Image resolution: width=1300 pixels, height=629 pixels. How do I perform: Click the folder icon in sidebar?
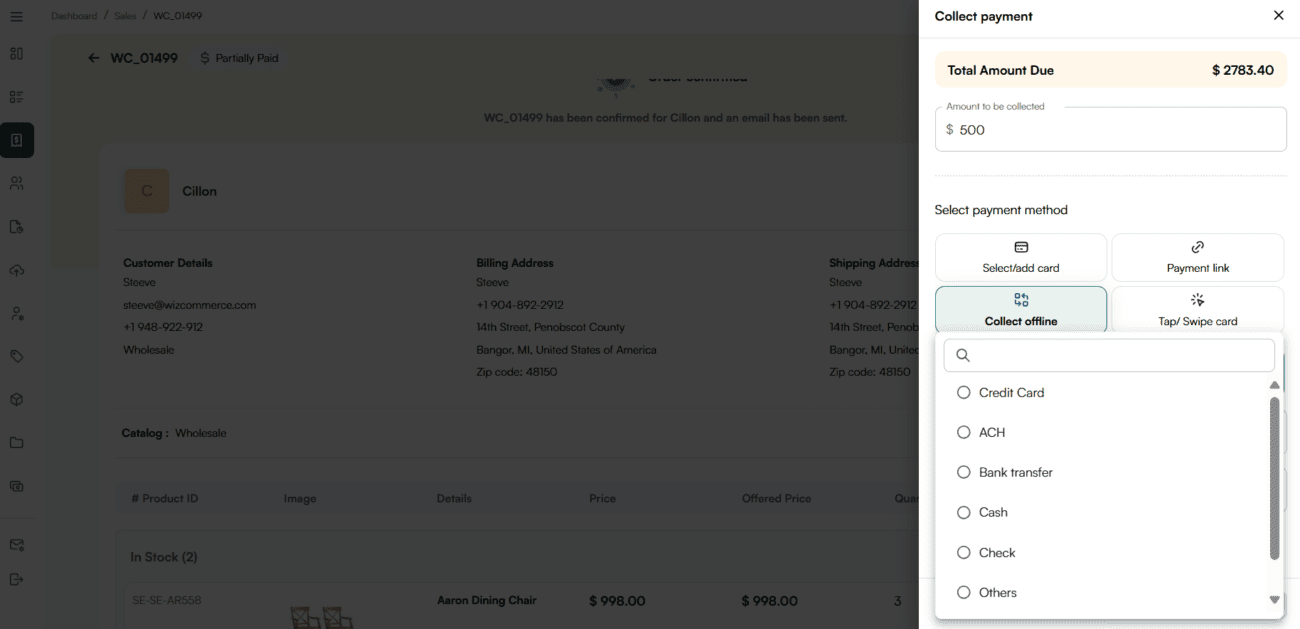point(16,443)
